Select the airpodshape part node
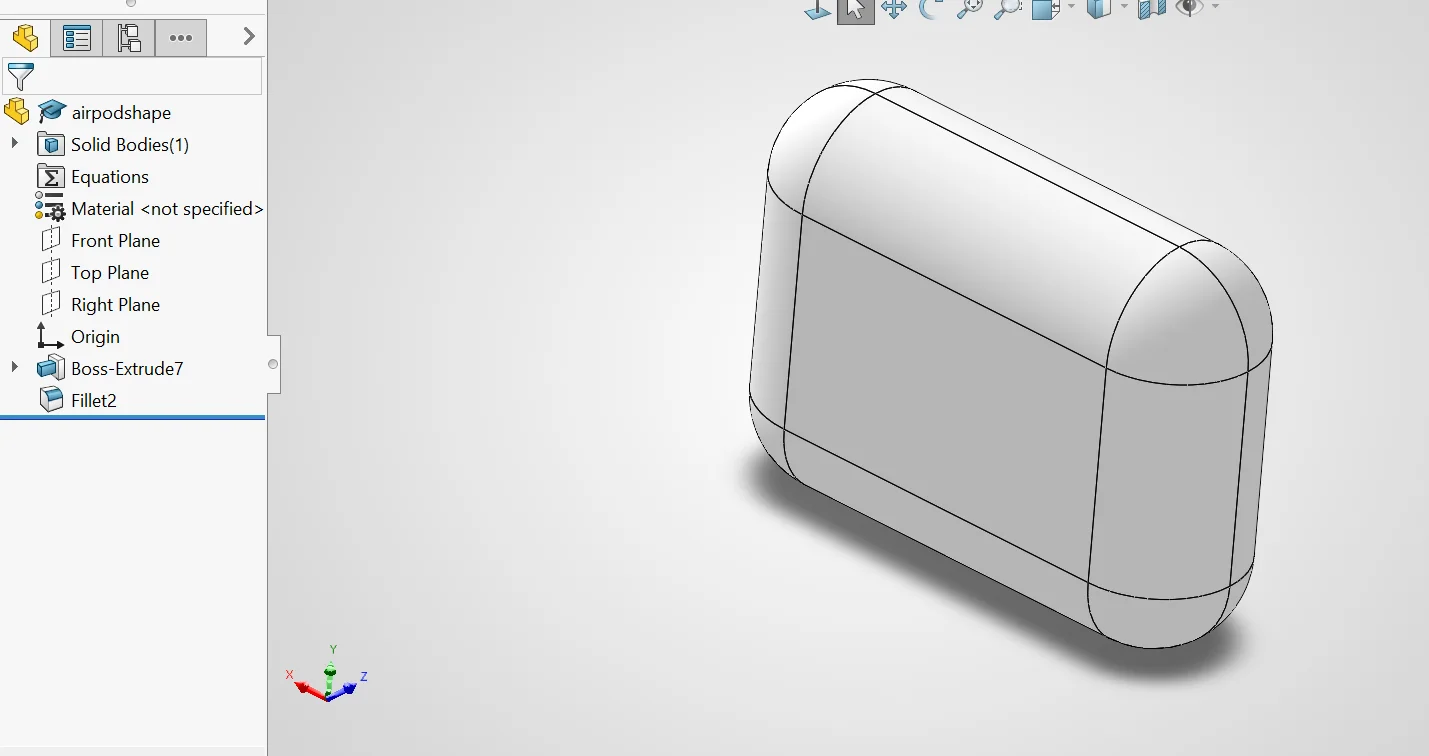 121,113
